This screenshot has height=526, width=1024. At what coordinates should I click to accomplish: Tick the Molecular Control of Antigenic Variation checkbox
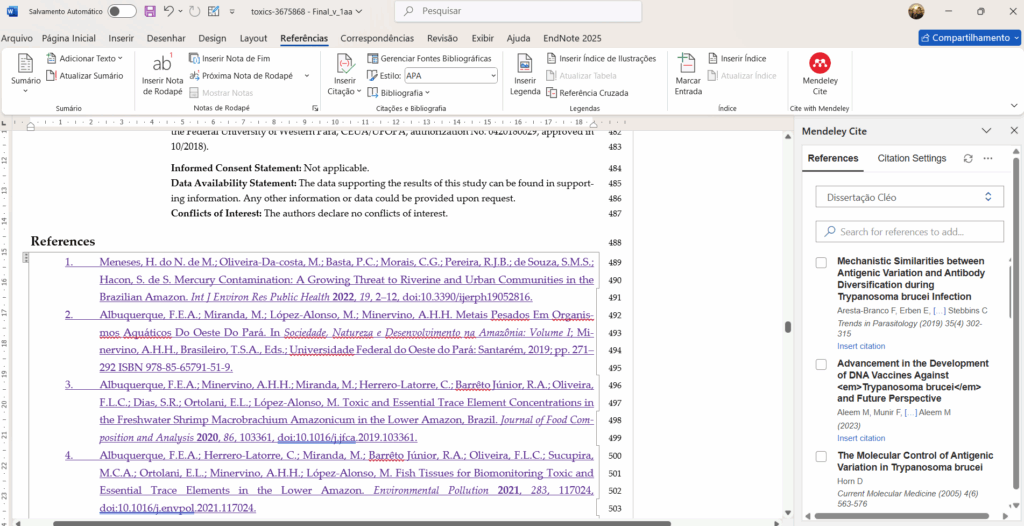tap(821, 455)
